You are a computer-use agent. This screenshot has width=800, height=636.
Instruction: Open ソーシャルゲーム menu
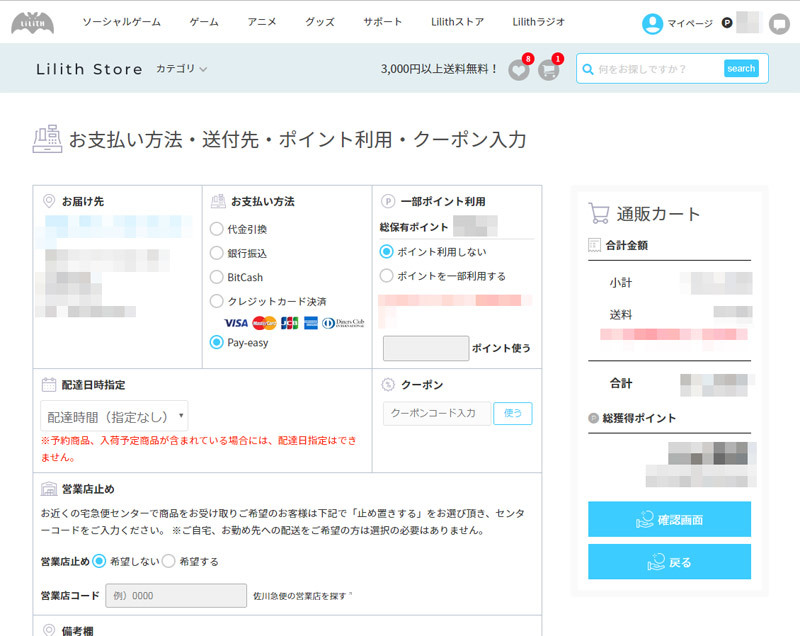point(121,22)
